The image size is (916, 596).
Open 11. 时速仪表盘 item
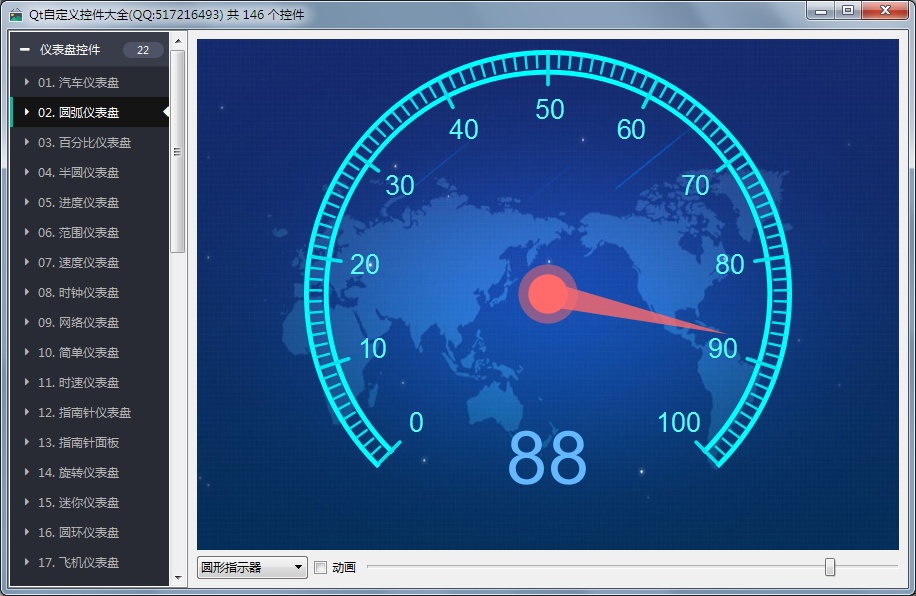(89, 382)
